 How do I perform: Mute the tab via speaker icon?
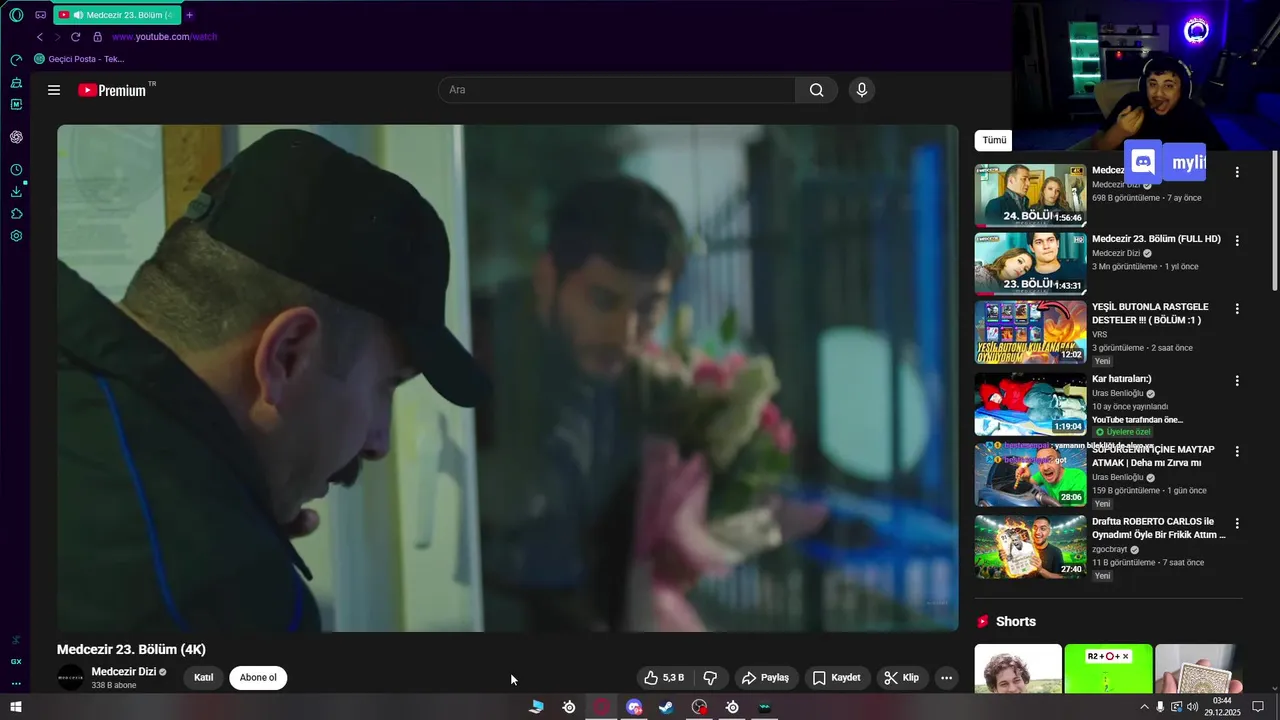tap(78, 15)
